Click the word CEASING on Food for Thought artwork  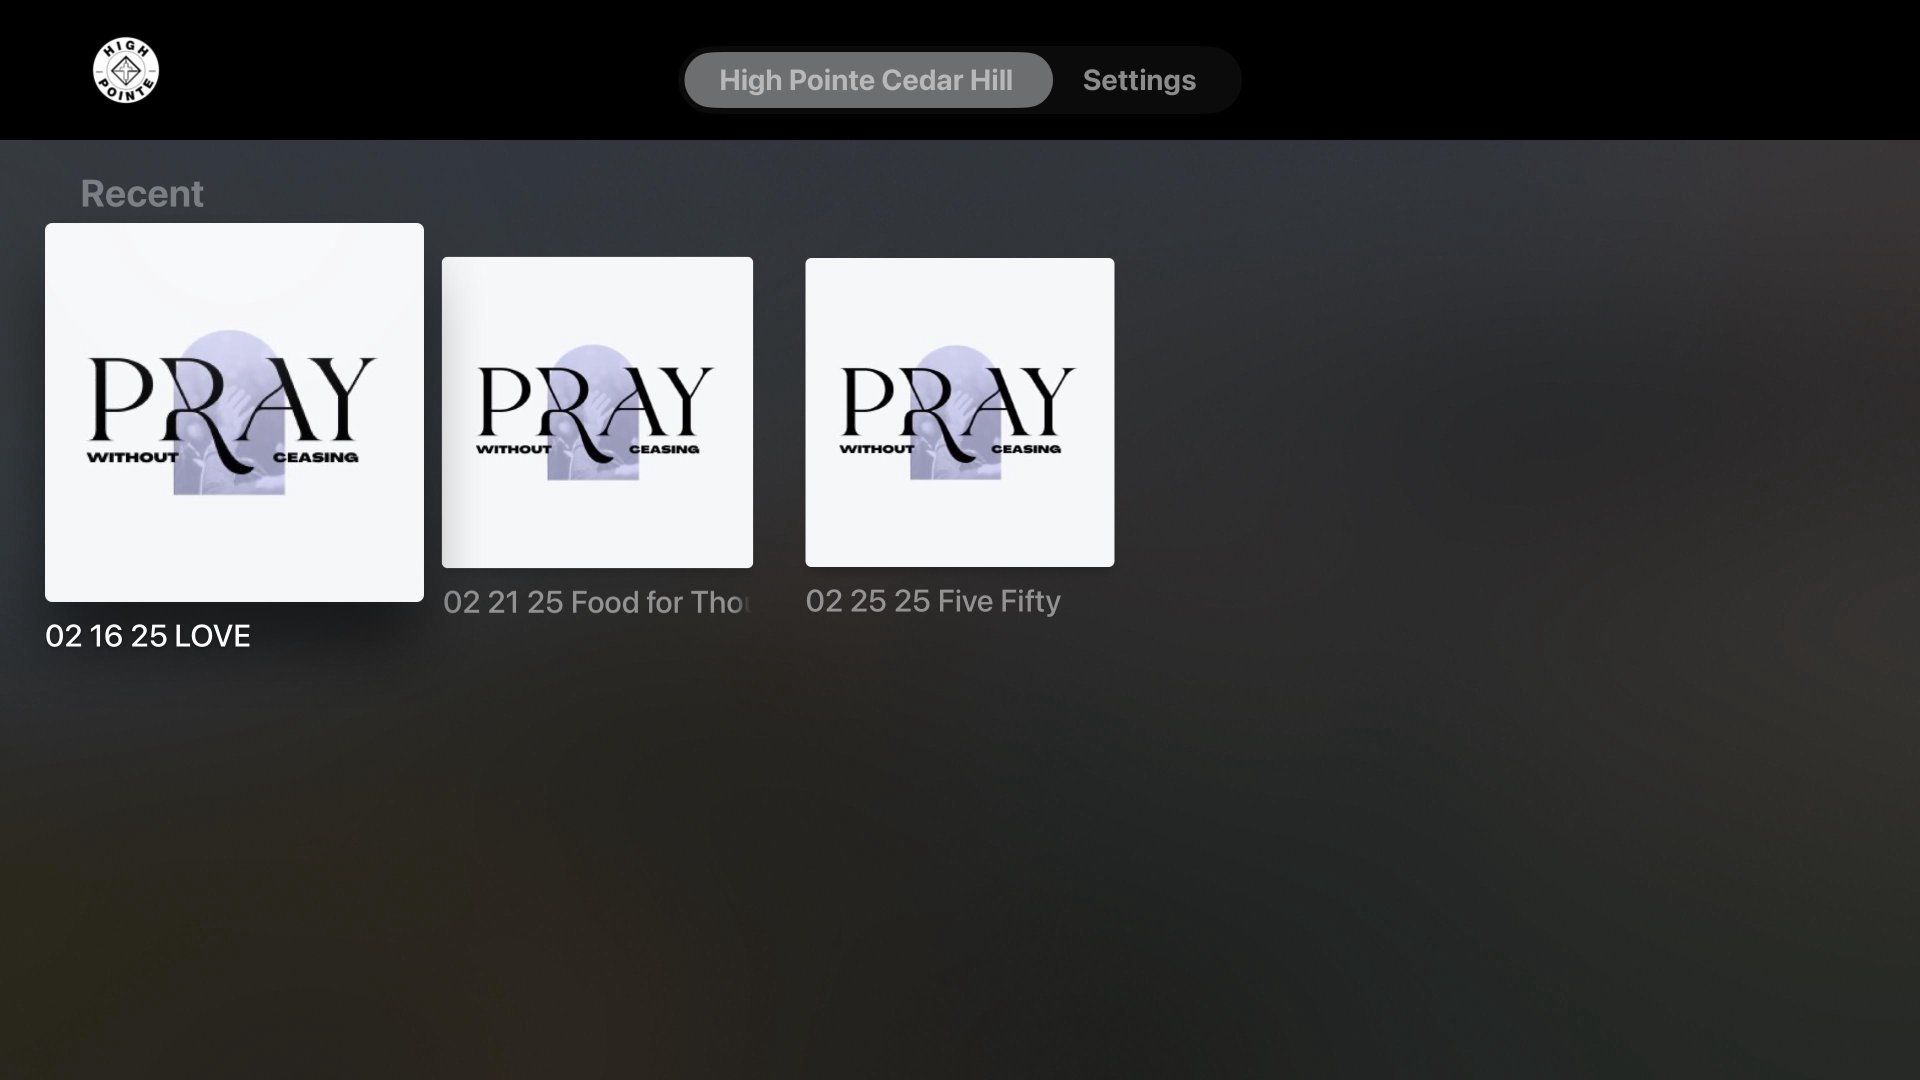click(664, 449)
